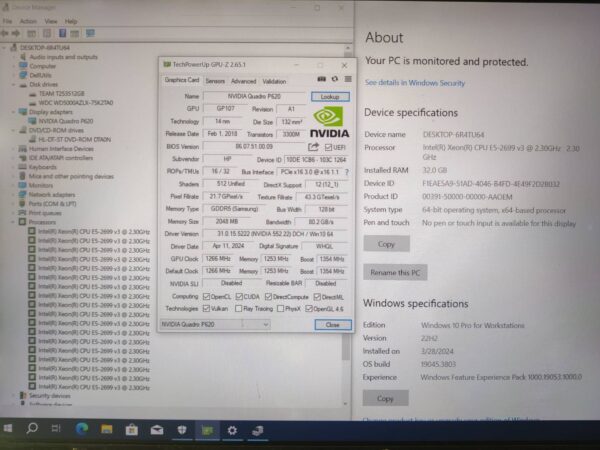This screenshot has height=450, width=600.
Task: Open the Action menu in Device Manager
Action: pyautogui.click(x=28, y=21)
